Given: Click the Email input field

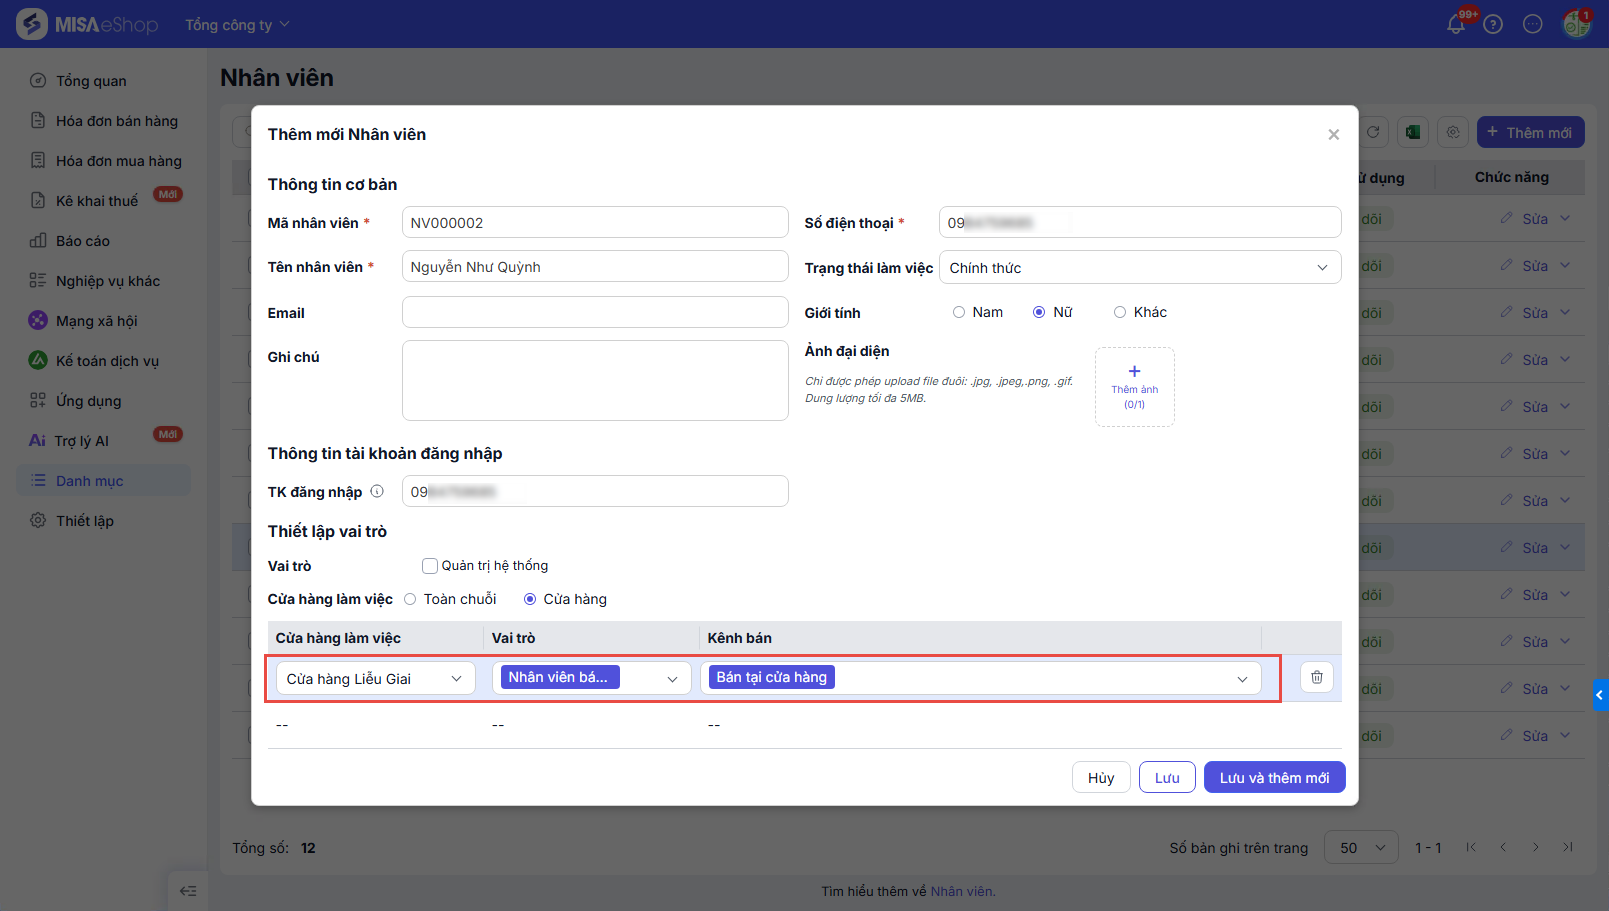Looking at the screenshot, I should coord(595,312).
